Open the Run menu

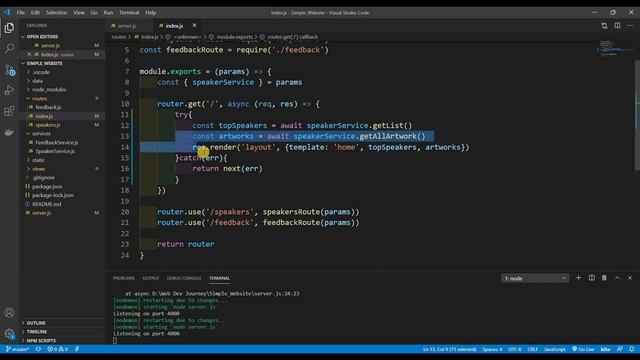pos(108,13)
